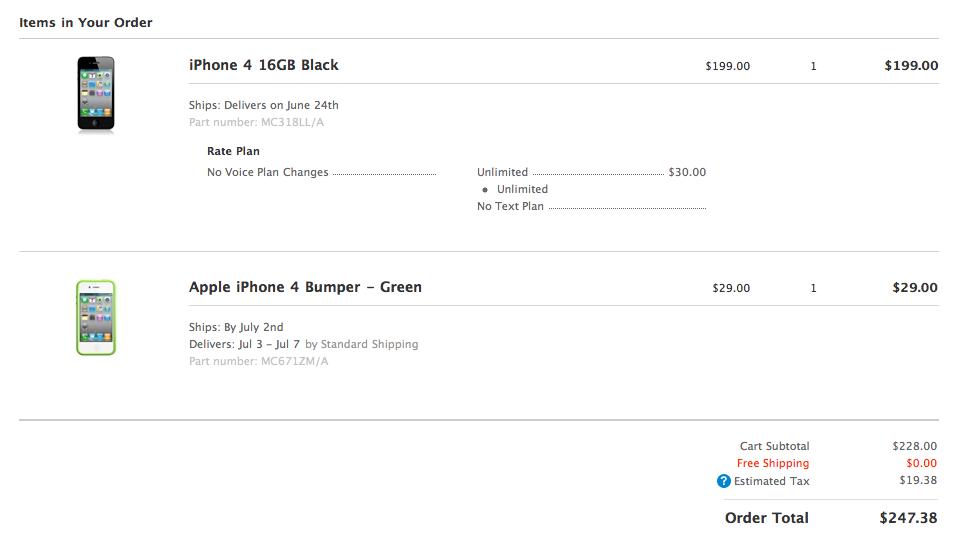Click the Estimated Tax help question-mark icon
Image resolution: width=958 pixels, height=548 pixels.
[x=724, y=481]
